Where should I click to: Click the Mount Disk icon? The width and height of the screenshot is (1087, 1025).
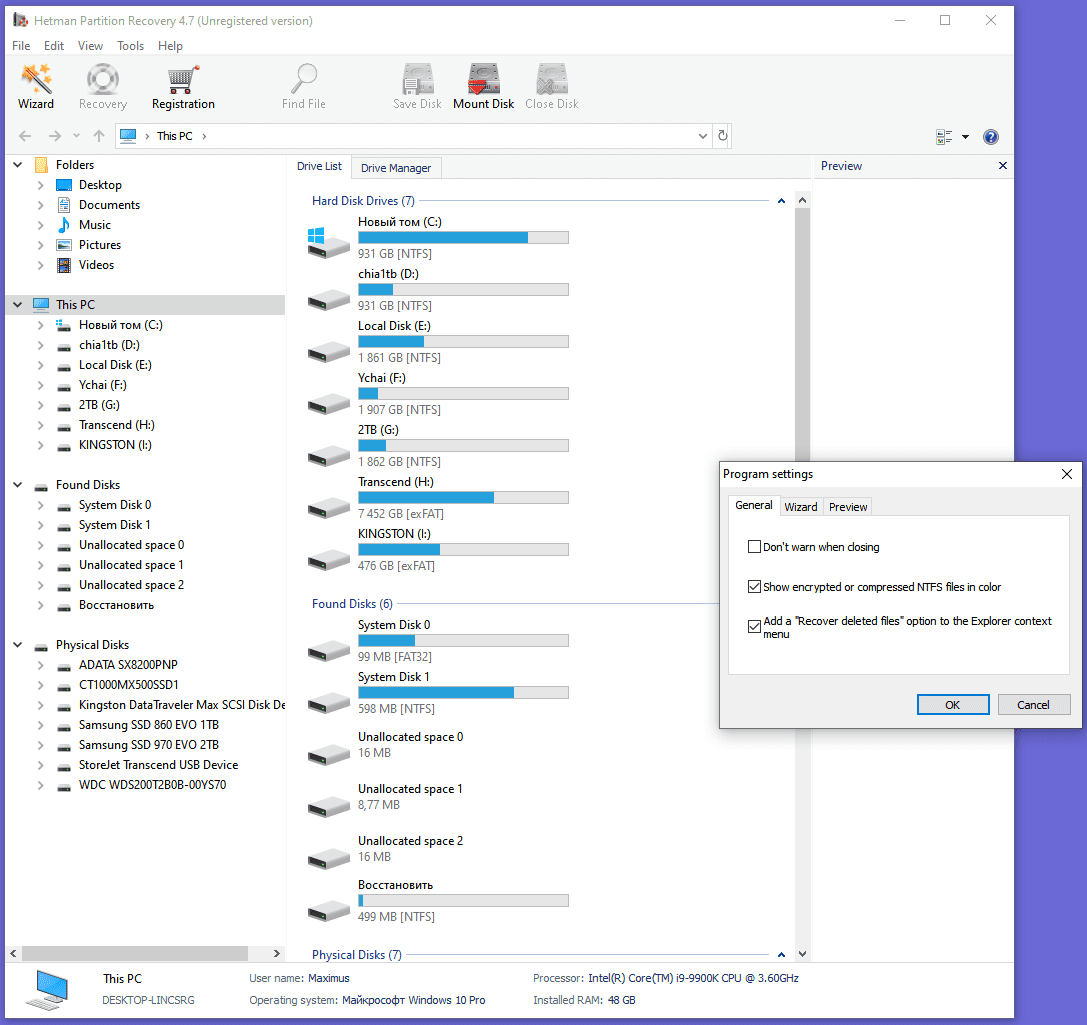[483, 86]
